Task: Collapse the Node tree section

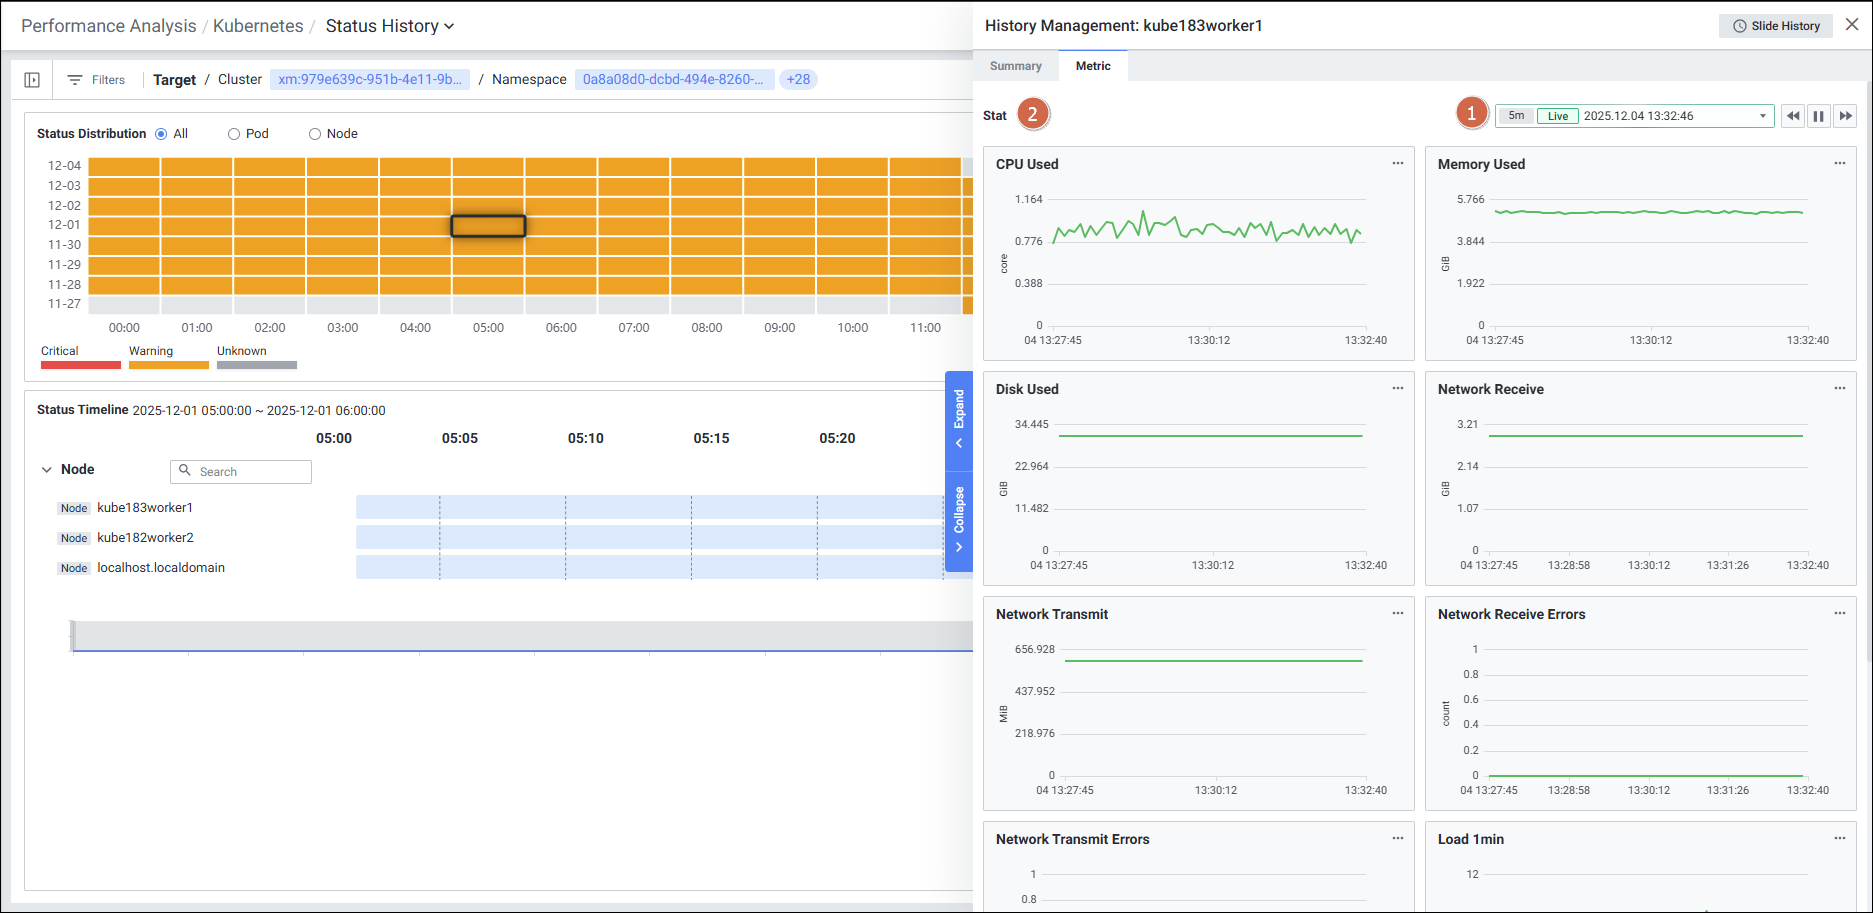Action: [x=46, y=470]
